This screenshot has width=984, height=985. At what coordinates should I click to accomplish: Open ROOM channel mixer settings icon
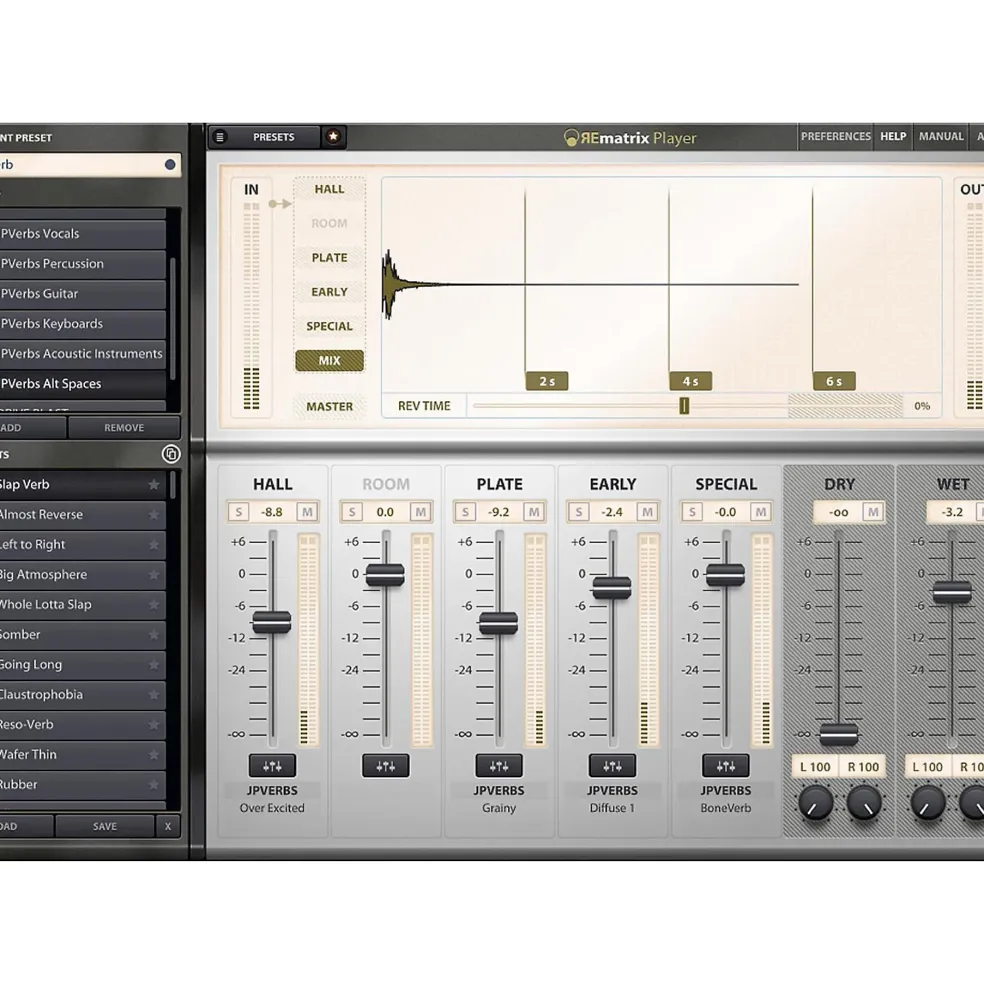(385, 766)
